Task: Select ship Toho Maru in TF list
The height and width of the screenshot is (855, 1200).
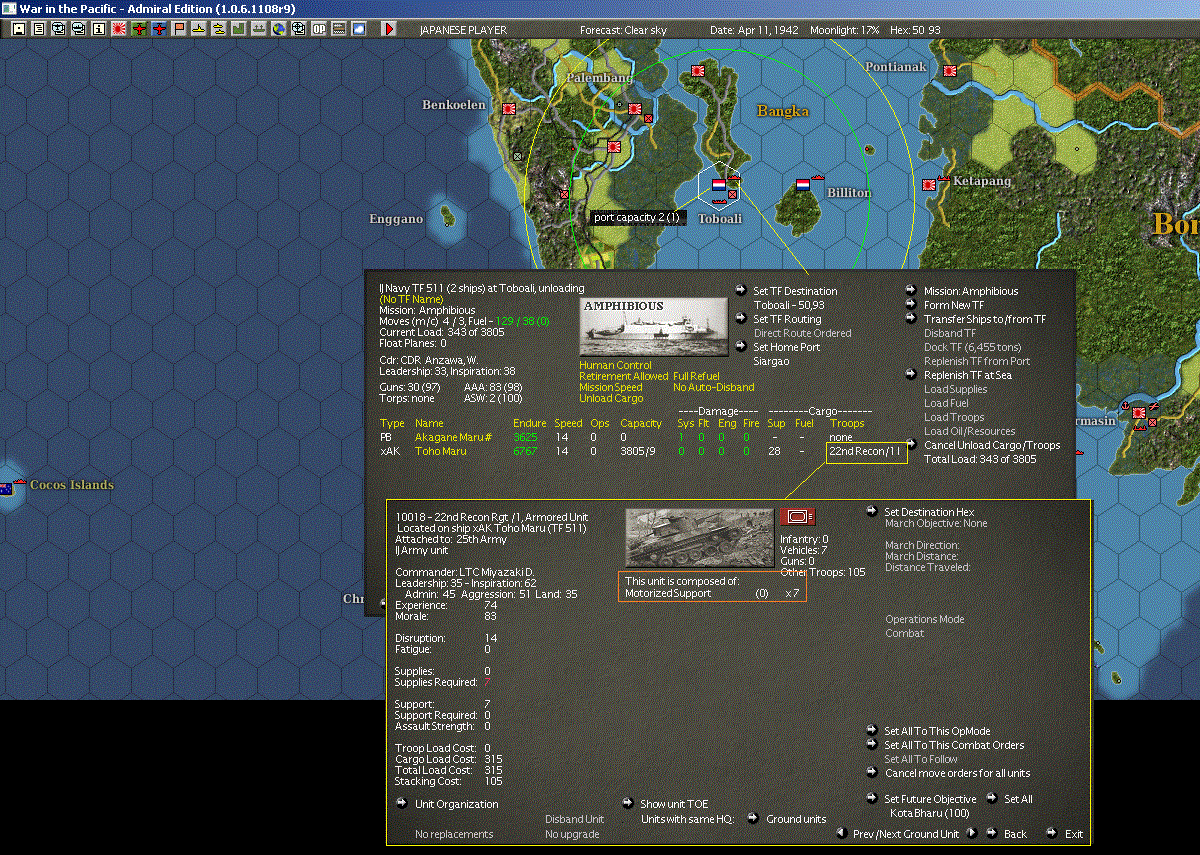Action: [440, 451]
